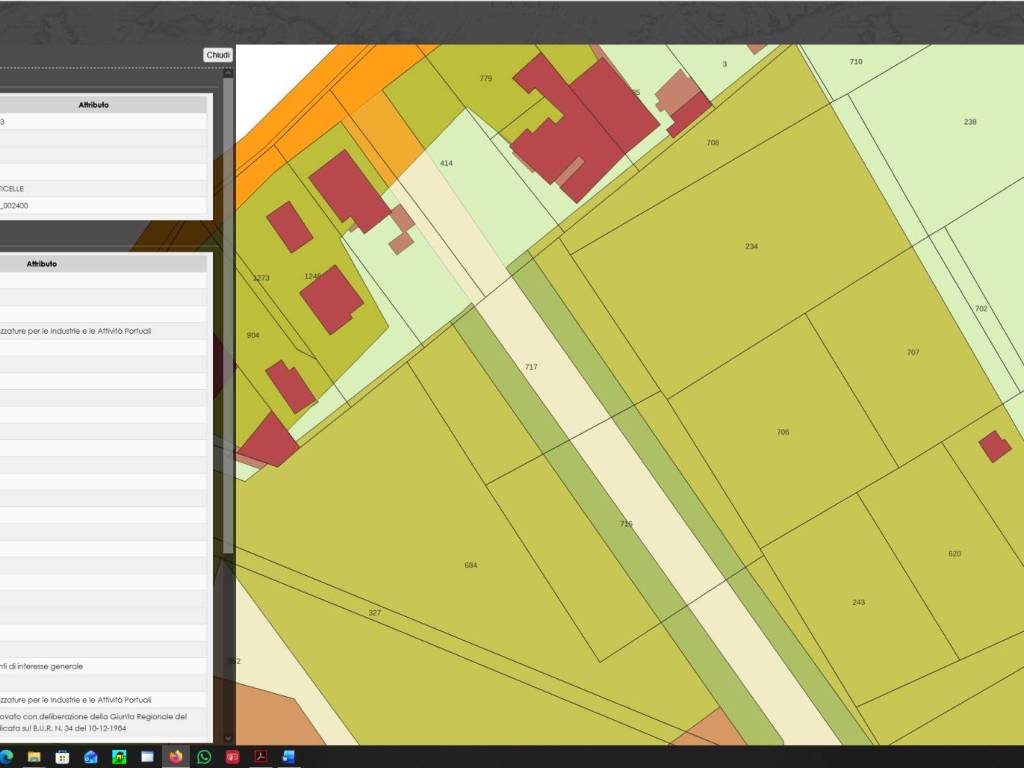Click the upper table's Attributo column header

tap(94, 105)
